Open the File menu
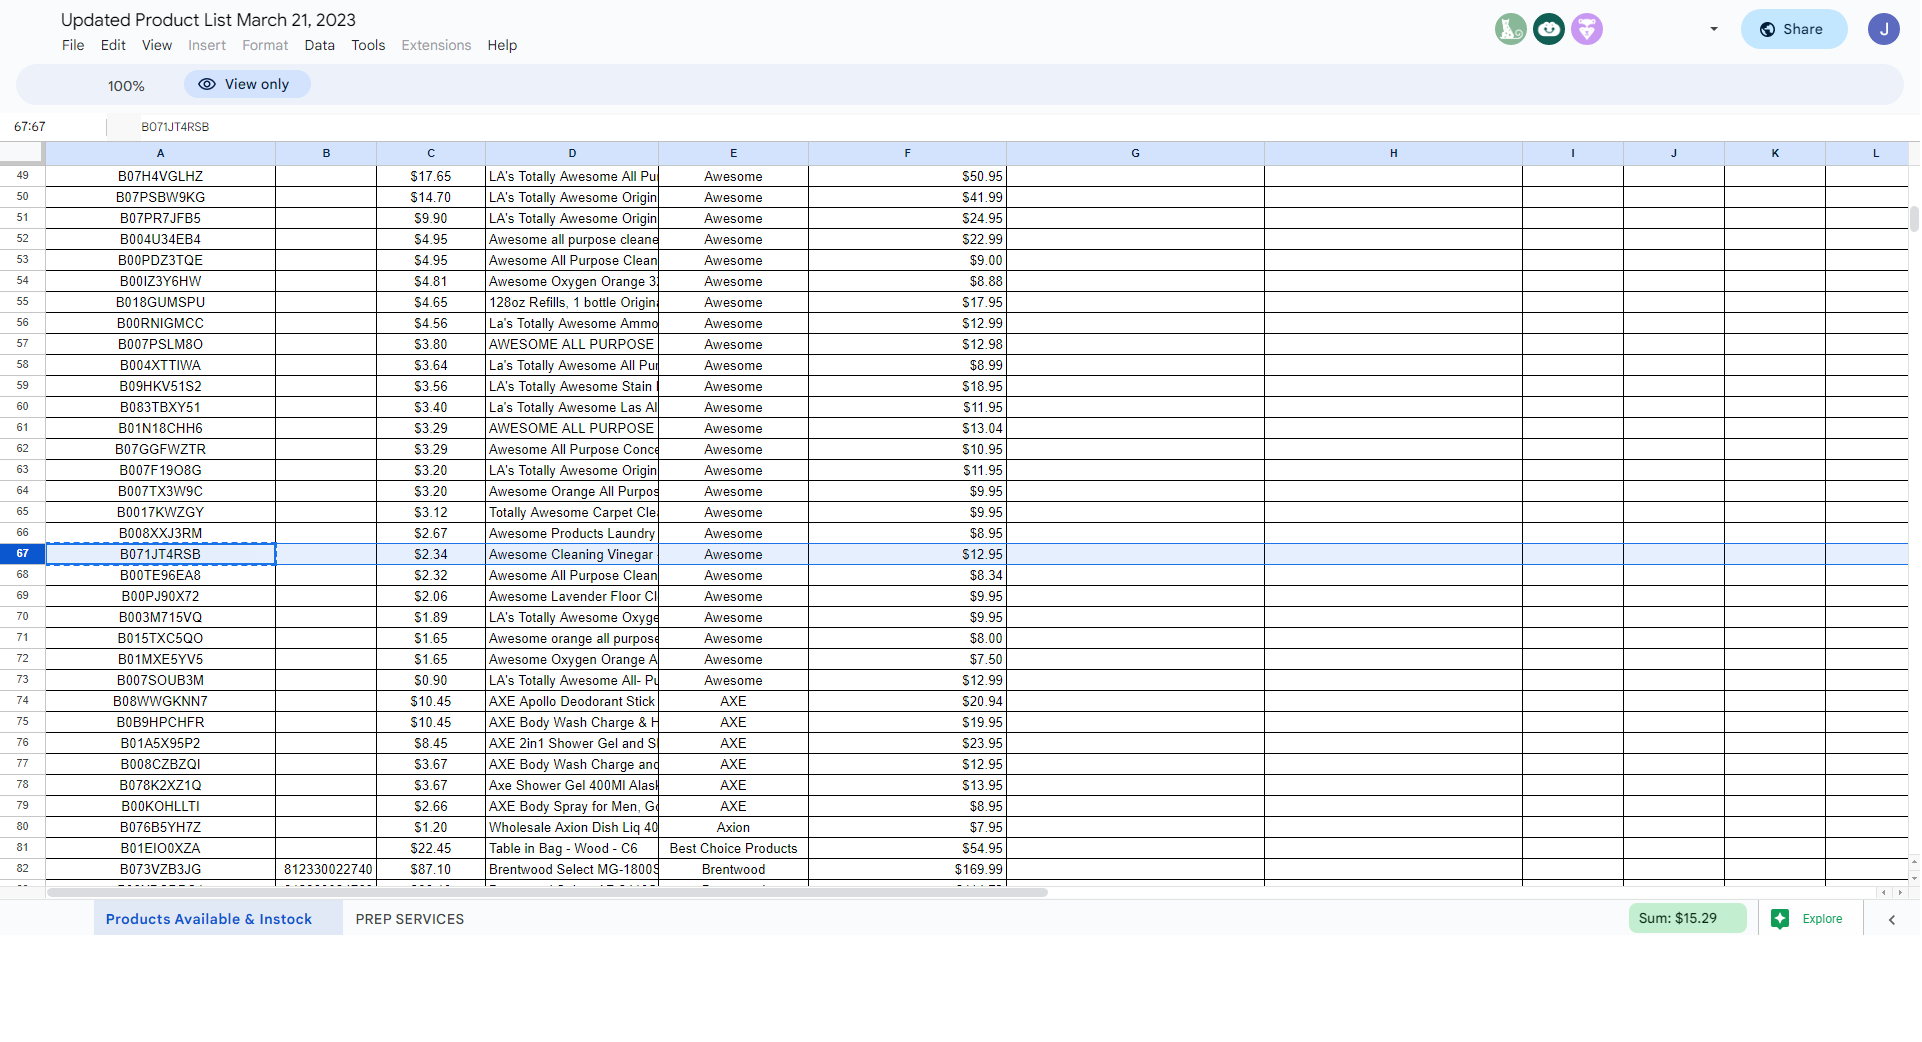Screen dimensions: 1922x1042 coord(73,45)
